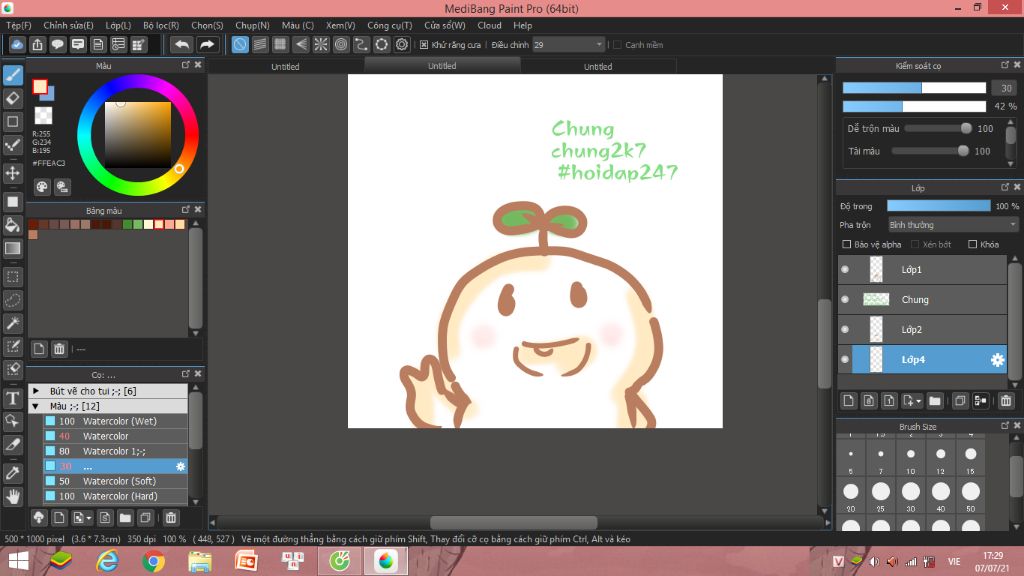This screenshot has height=576, width=1024.
Task: Toggle the Cạnh mềm checkbox
Action: click(x=617, y=44)
